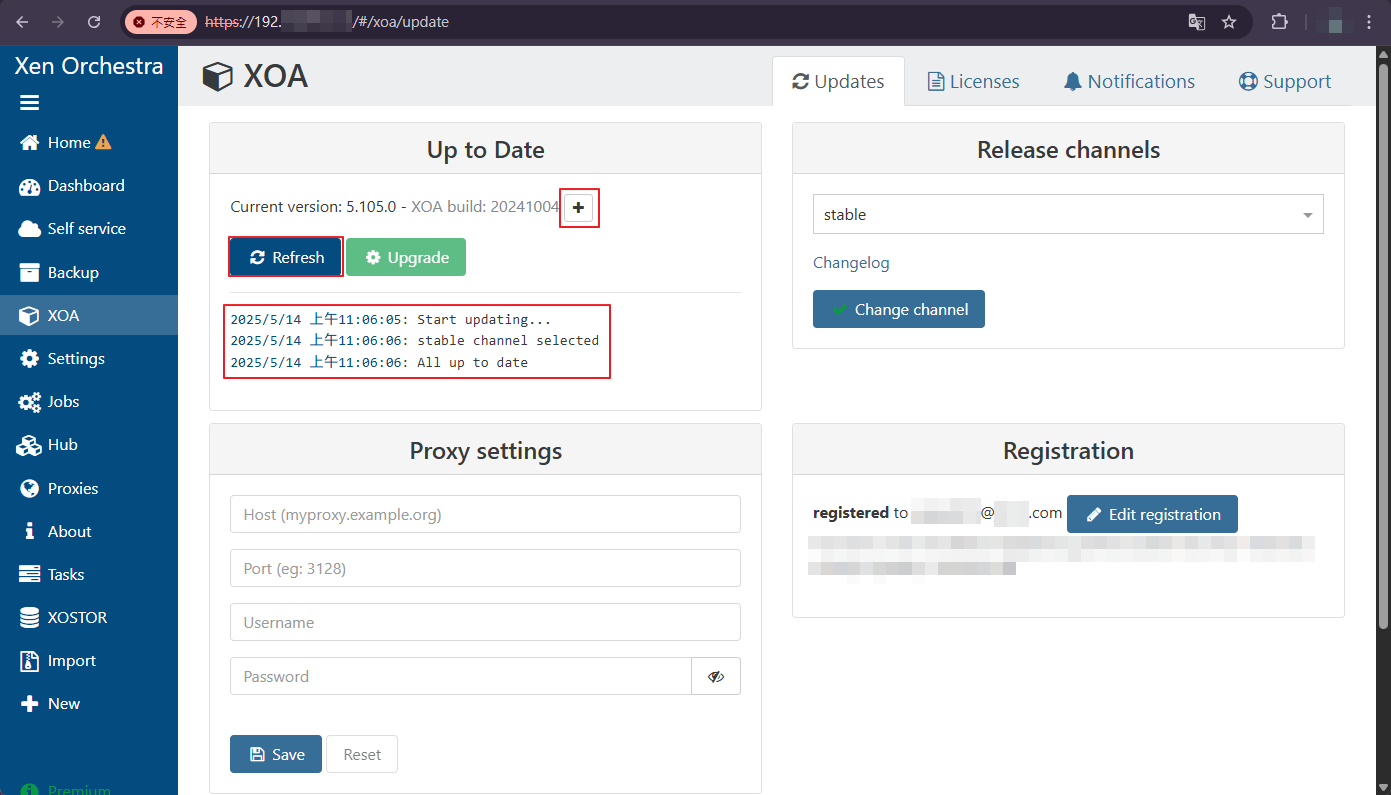Open the Notifications tab
Screen dimensions: 1391x795
click(1129, 81)
